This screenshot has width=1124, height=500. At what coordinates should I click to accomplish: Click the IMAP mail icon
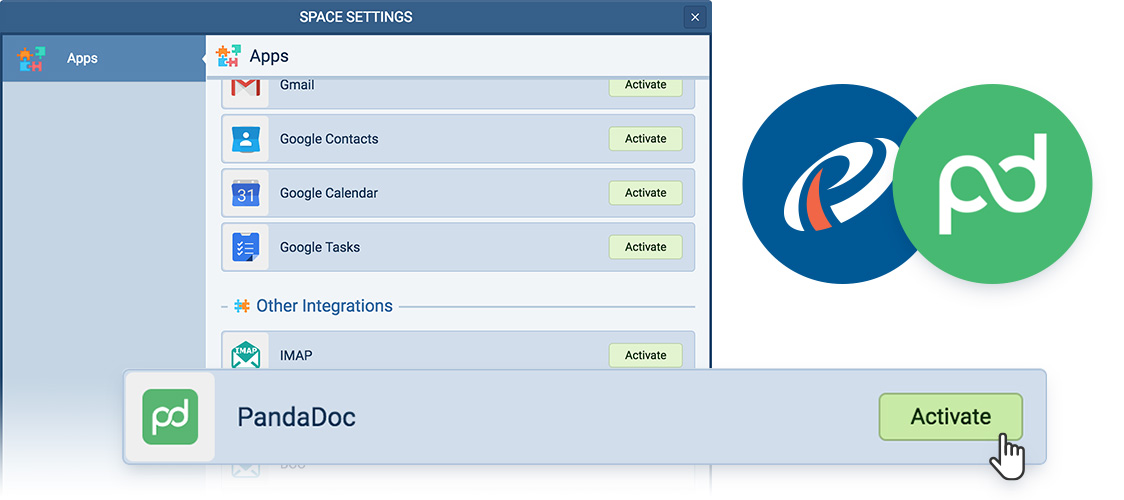click(245, 355)
